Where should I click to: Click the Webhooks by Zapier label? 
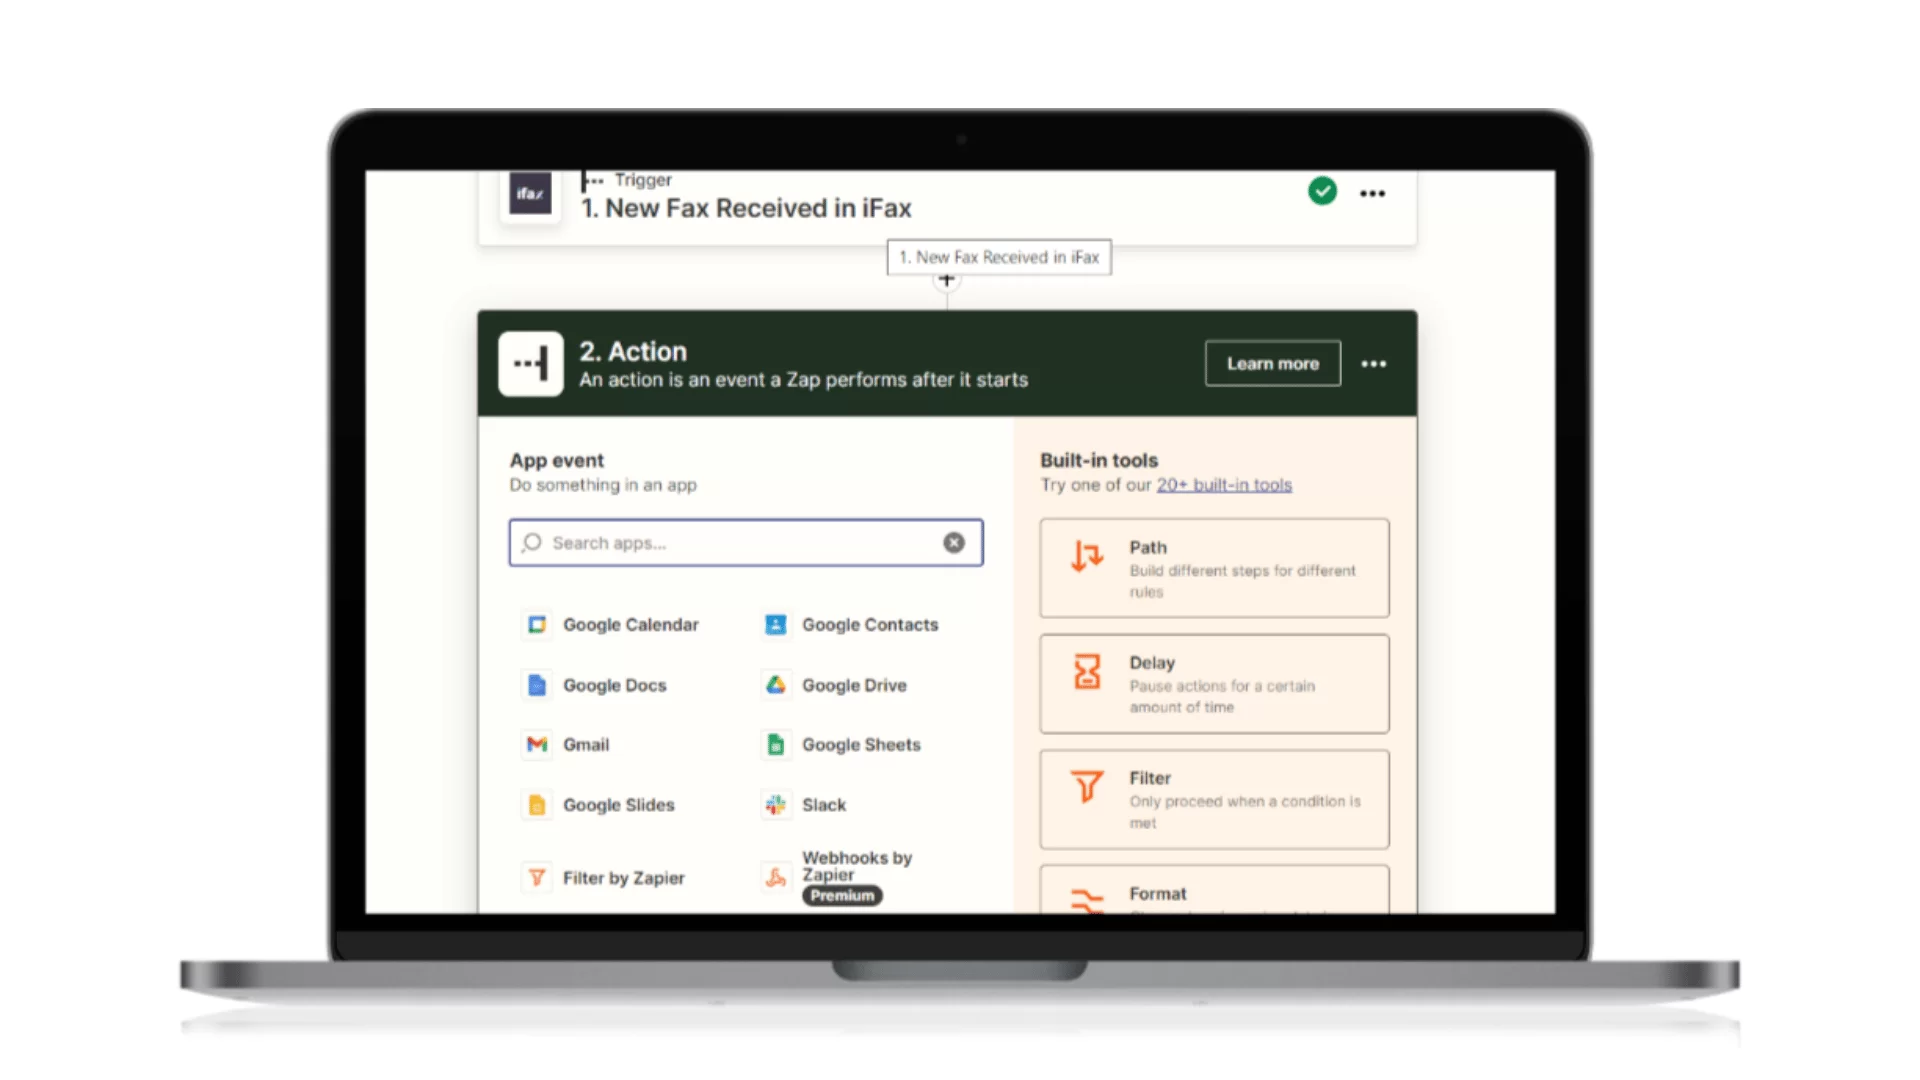tap(857, 866)
